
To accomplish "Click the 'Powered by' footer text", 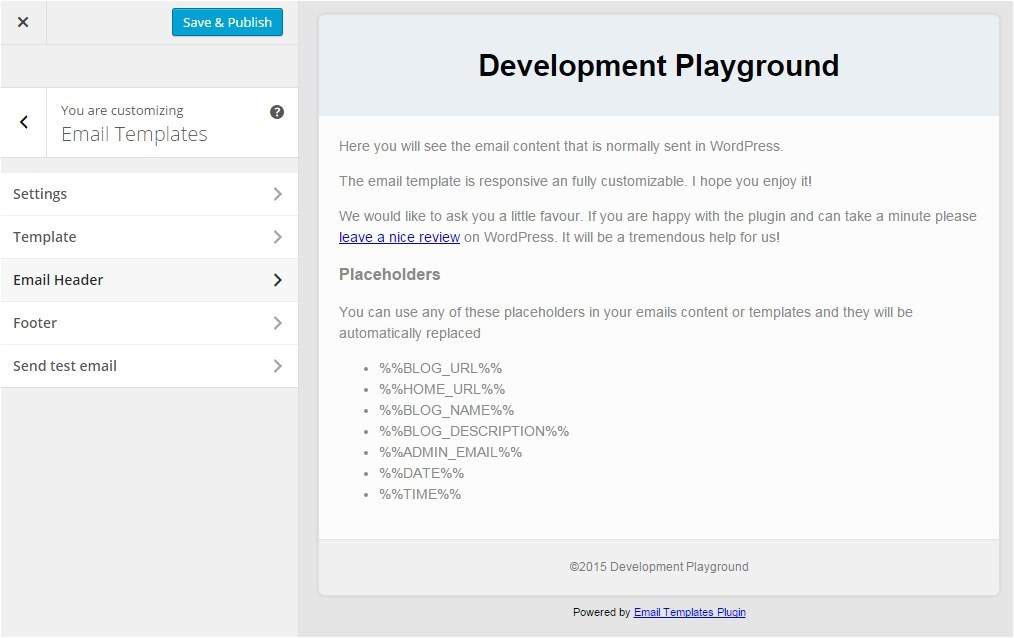I will [x=601, y=612].
